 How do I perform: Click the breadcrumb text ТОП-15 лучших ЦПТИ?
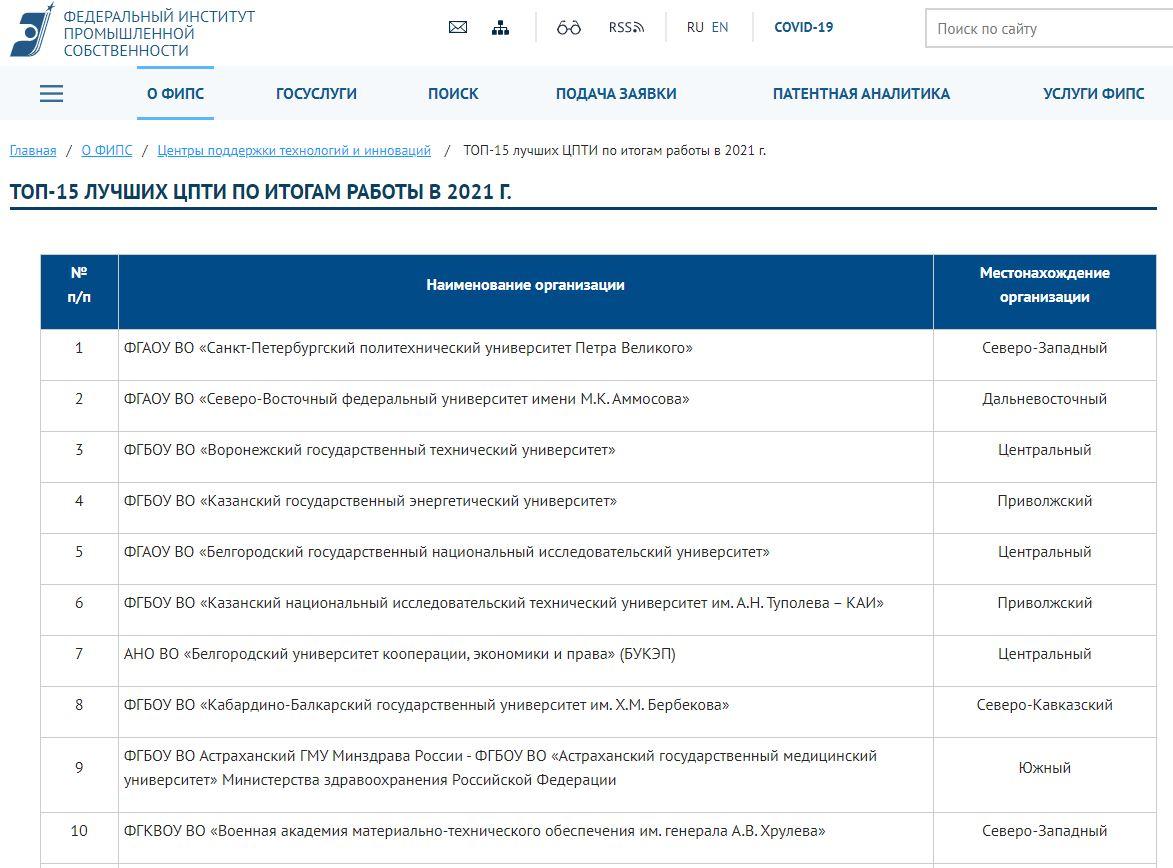(x=615, y=150)
